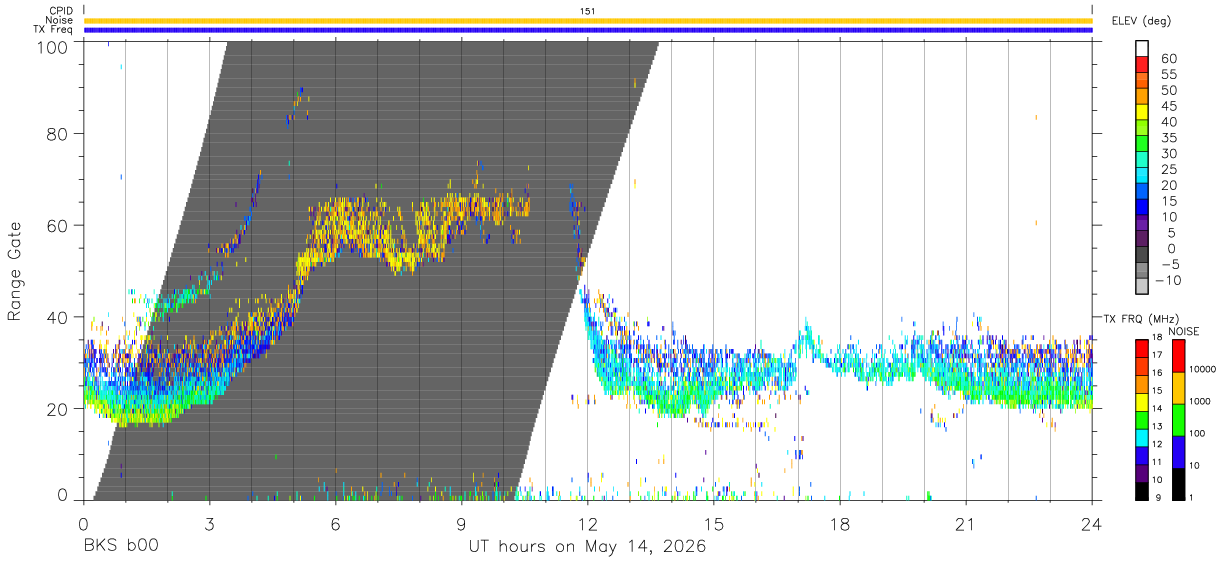1228x567 pixels.
Task: Click the white top swatch of elevation colorbar
Action: point(1142,48)
